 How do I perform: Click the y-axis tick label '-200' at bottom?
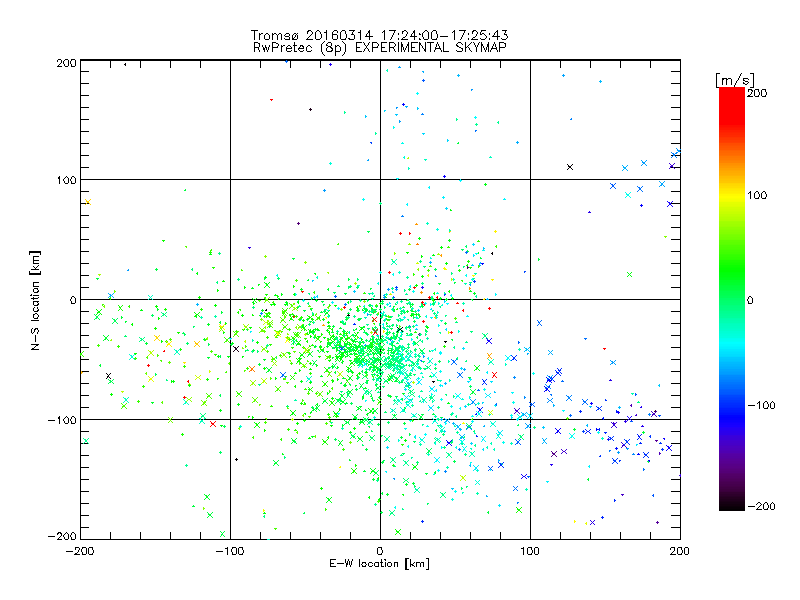coord(62,536)
